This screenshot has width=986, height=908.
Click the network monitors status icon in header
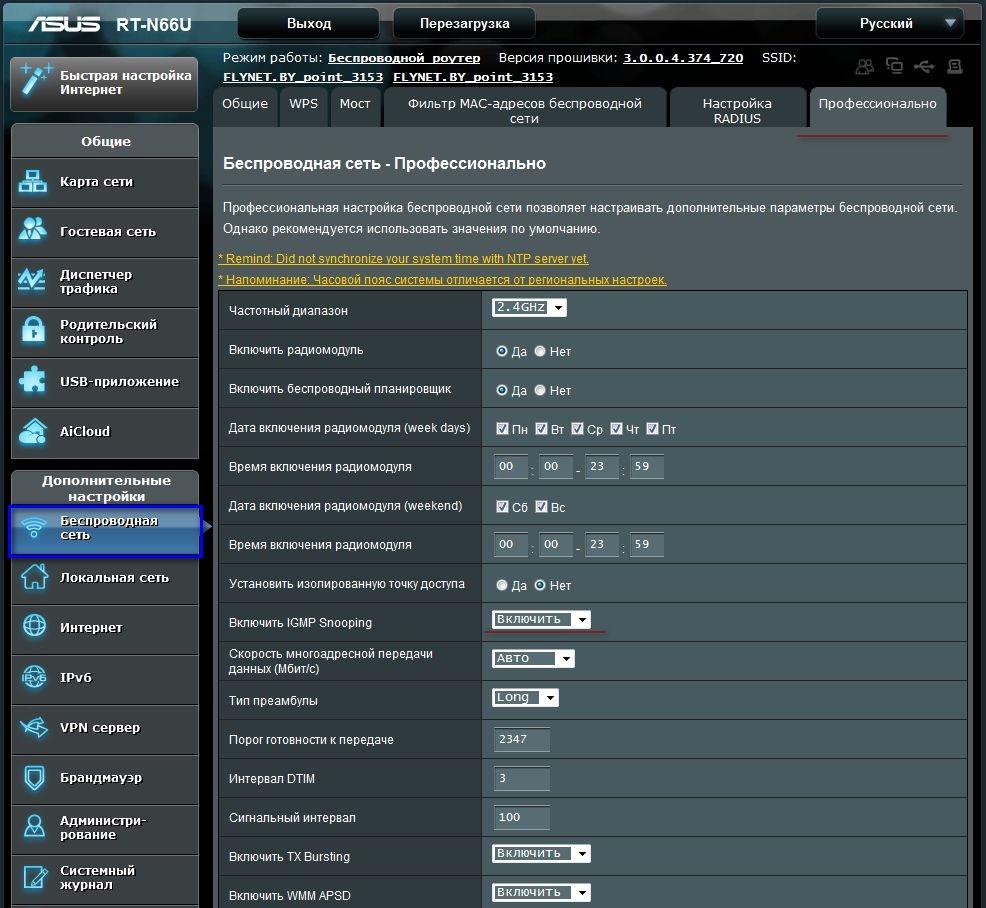point(894,65)
